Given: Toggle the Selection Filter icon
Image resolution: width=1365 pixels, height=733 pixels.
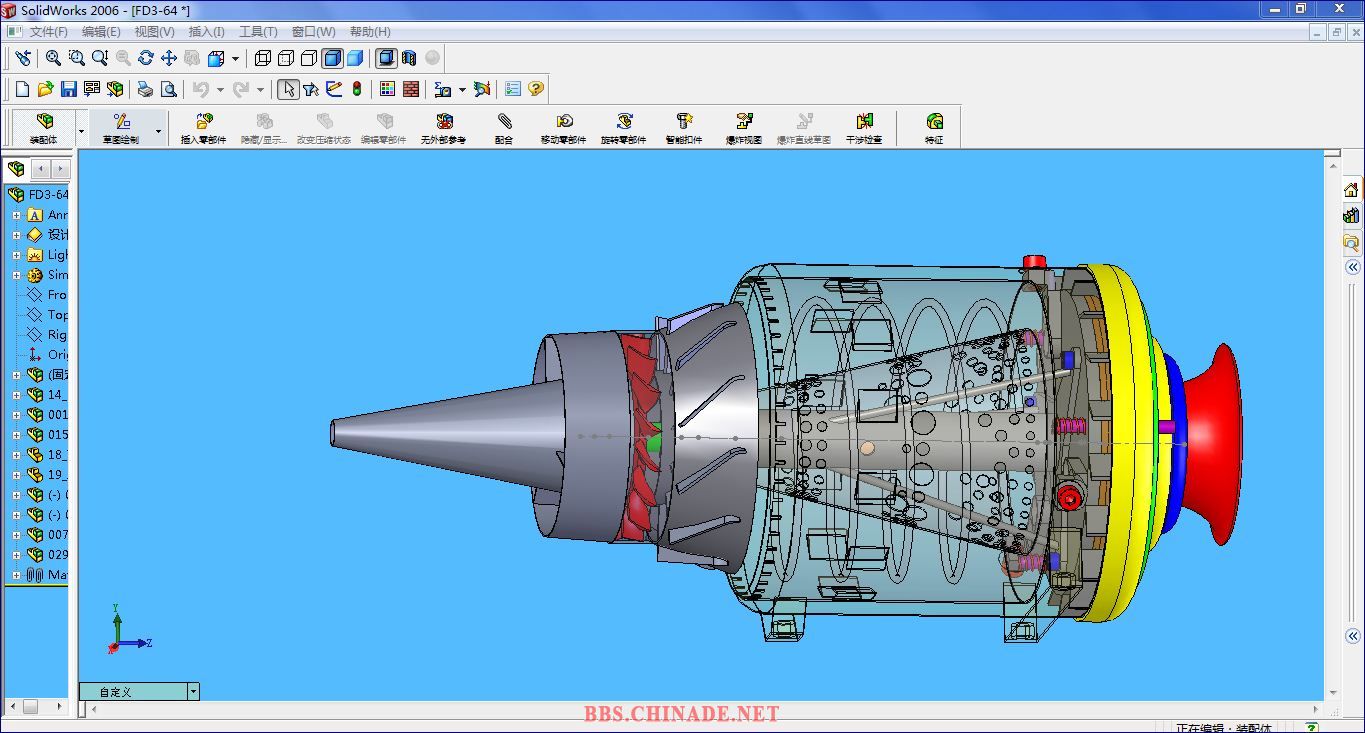Looking at the screenshot, I should [311, 89].
